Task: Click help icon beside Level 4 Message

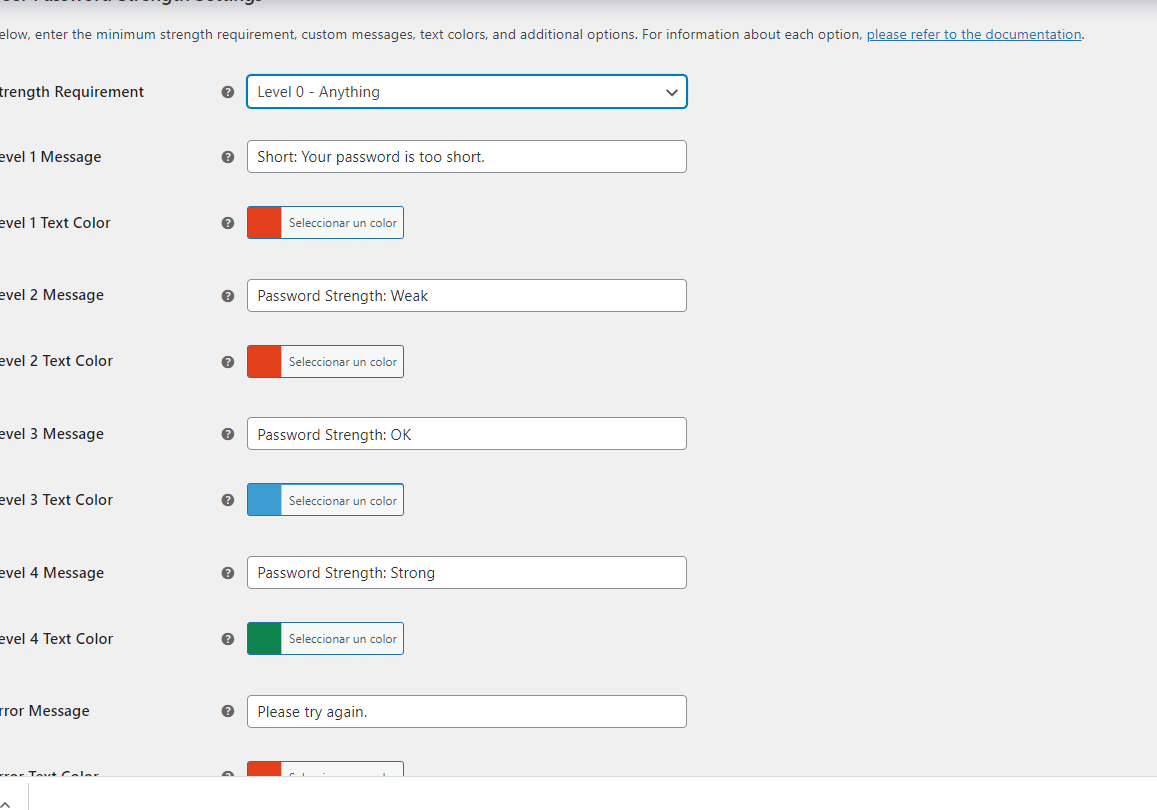Action: pyautogui.click(x=228, y=573)
